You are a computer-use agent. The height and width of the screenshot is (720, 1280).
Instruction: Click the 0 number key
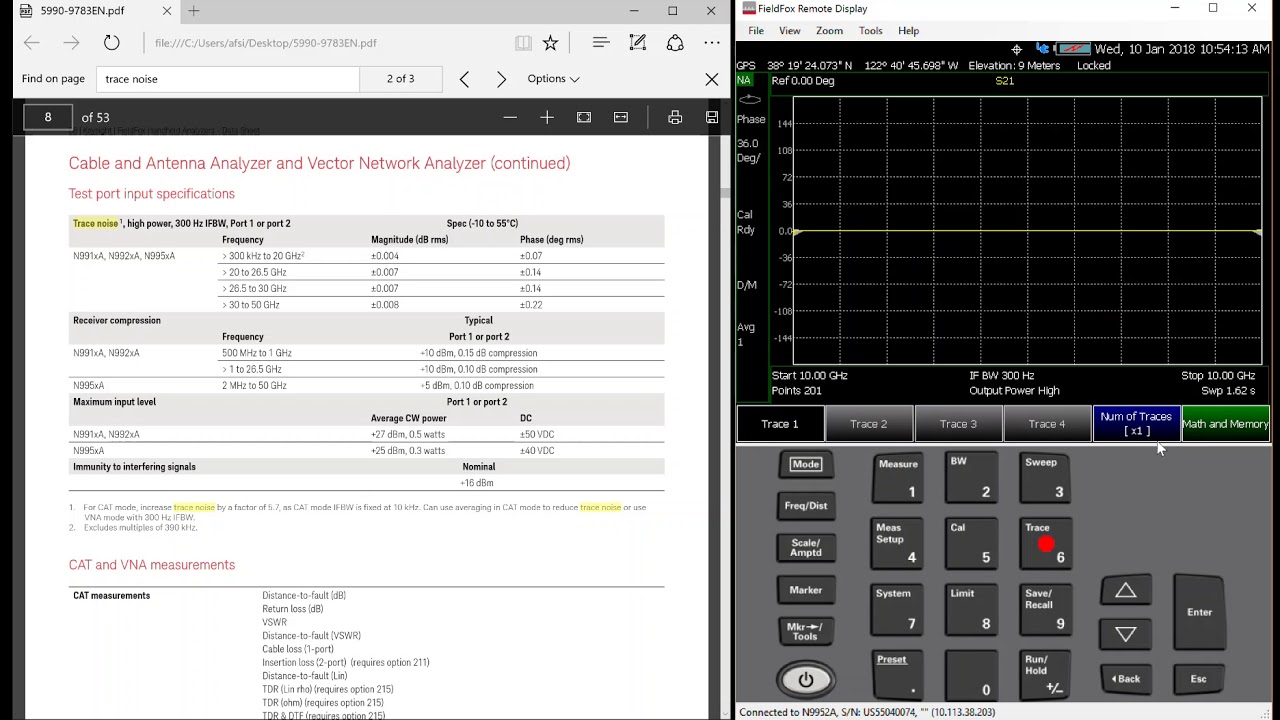971,676
